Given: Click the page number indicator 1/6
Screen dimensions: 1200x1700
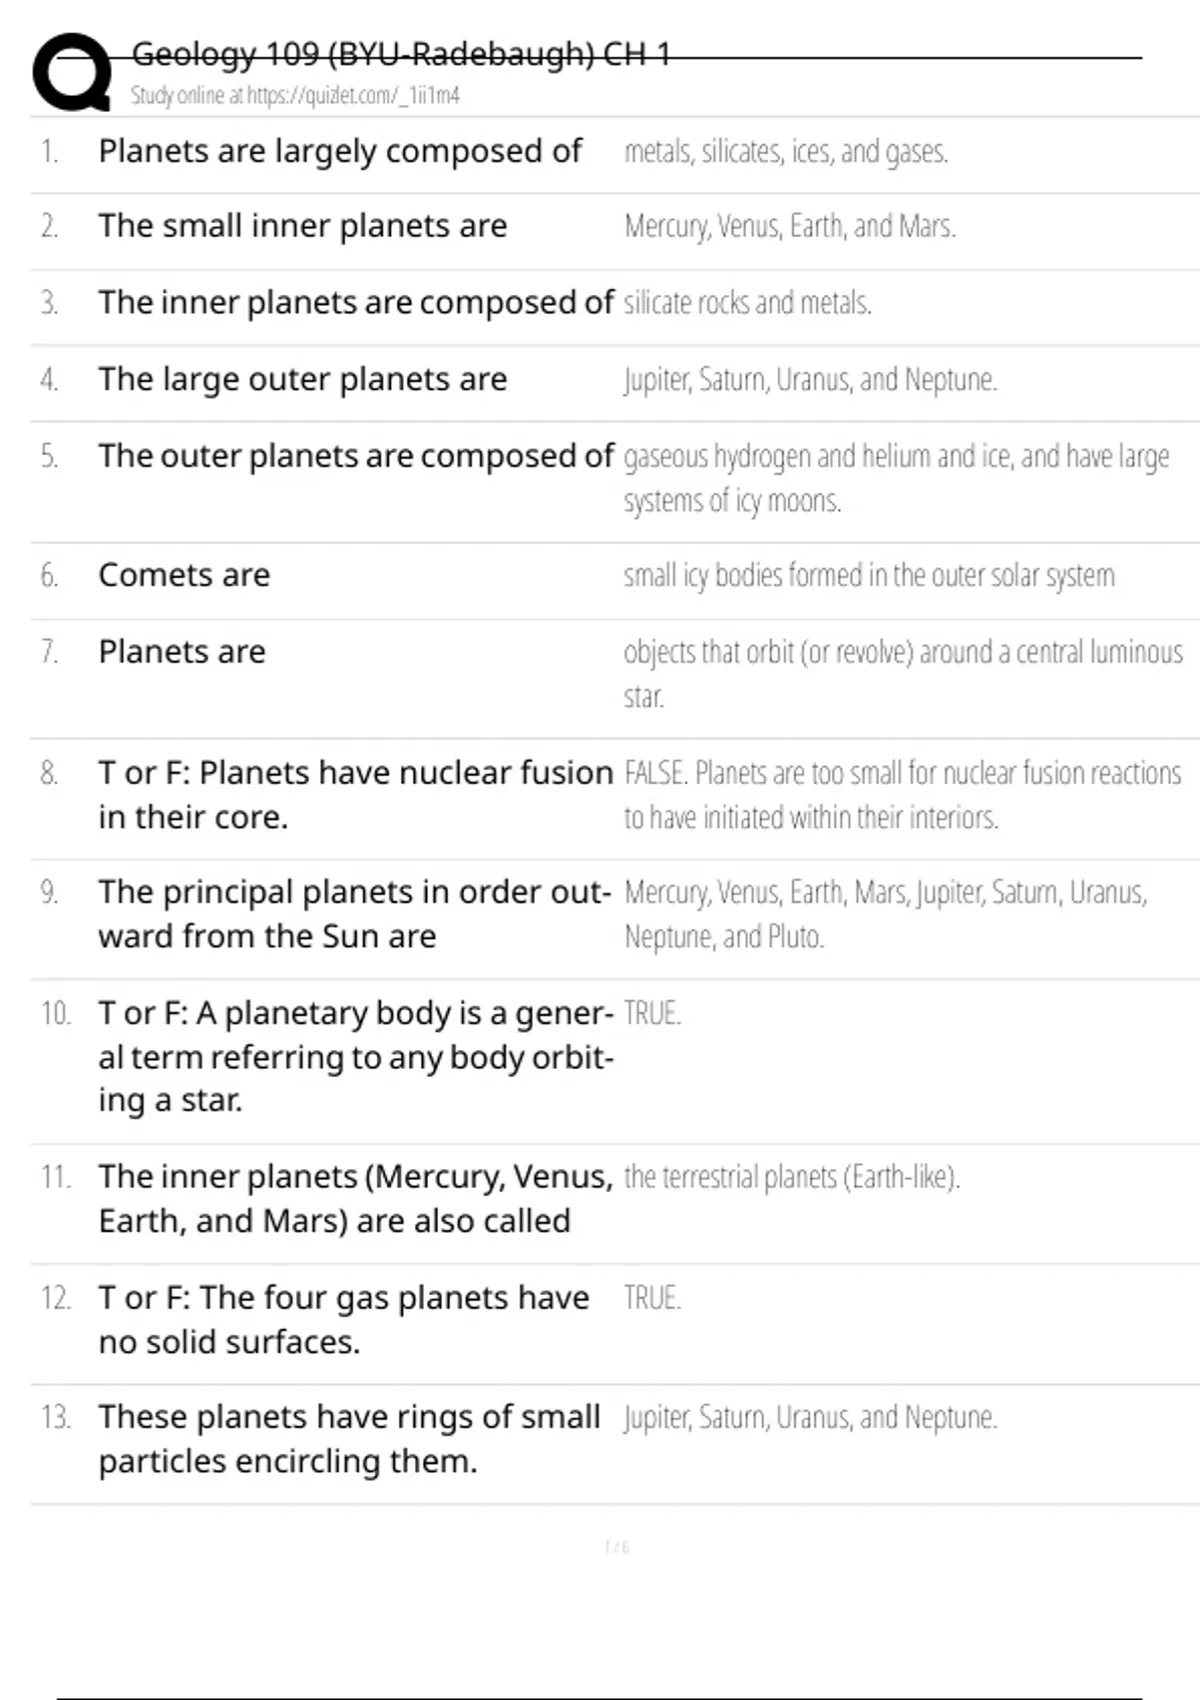Looking at the screenshot, I should (616, 1547).
